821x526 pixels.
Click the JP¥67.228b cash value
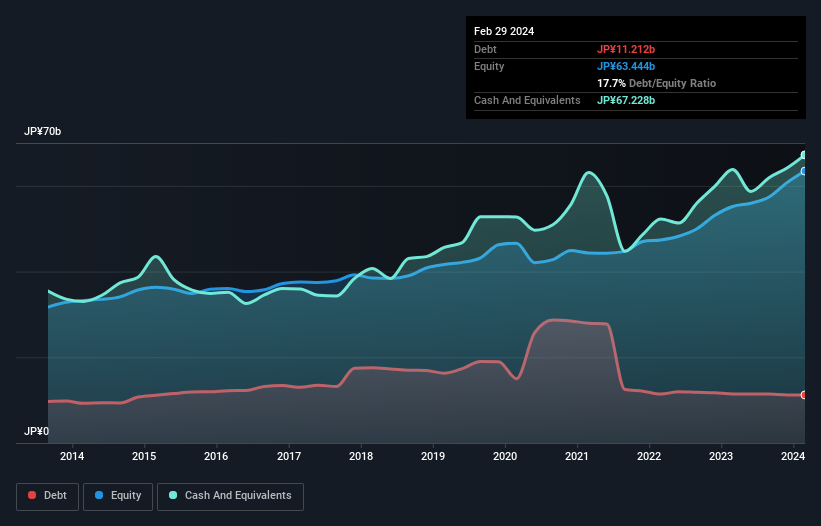[x=626, y=100]
